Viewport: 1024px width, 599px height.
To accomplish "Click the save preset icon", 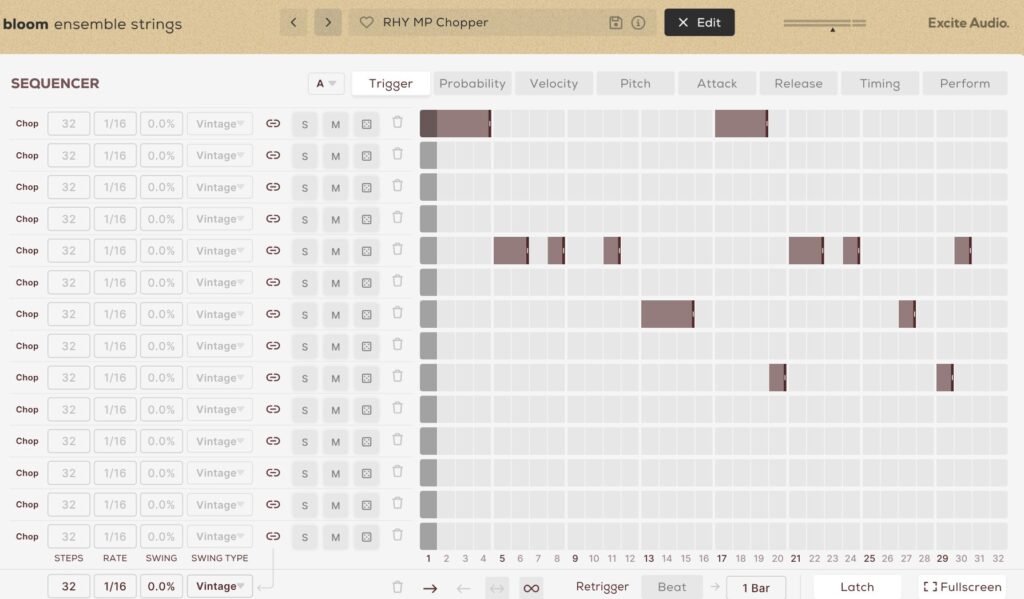I will coord(616,22).
